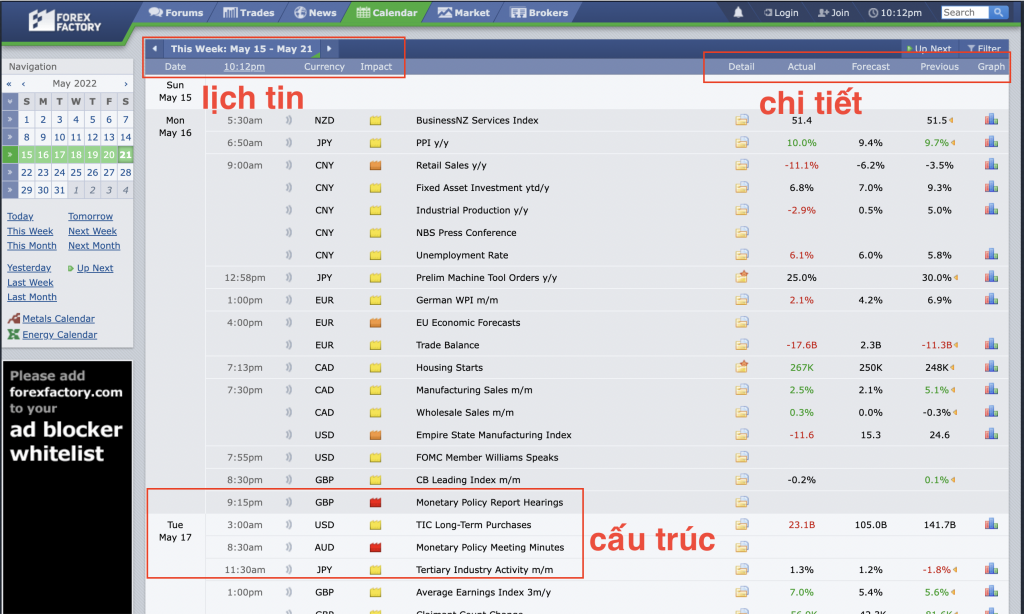Open the Brokers tab
This screenshot has height=614, width=1024.
(539, 12)
